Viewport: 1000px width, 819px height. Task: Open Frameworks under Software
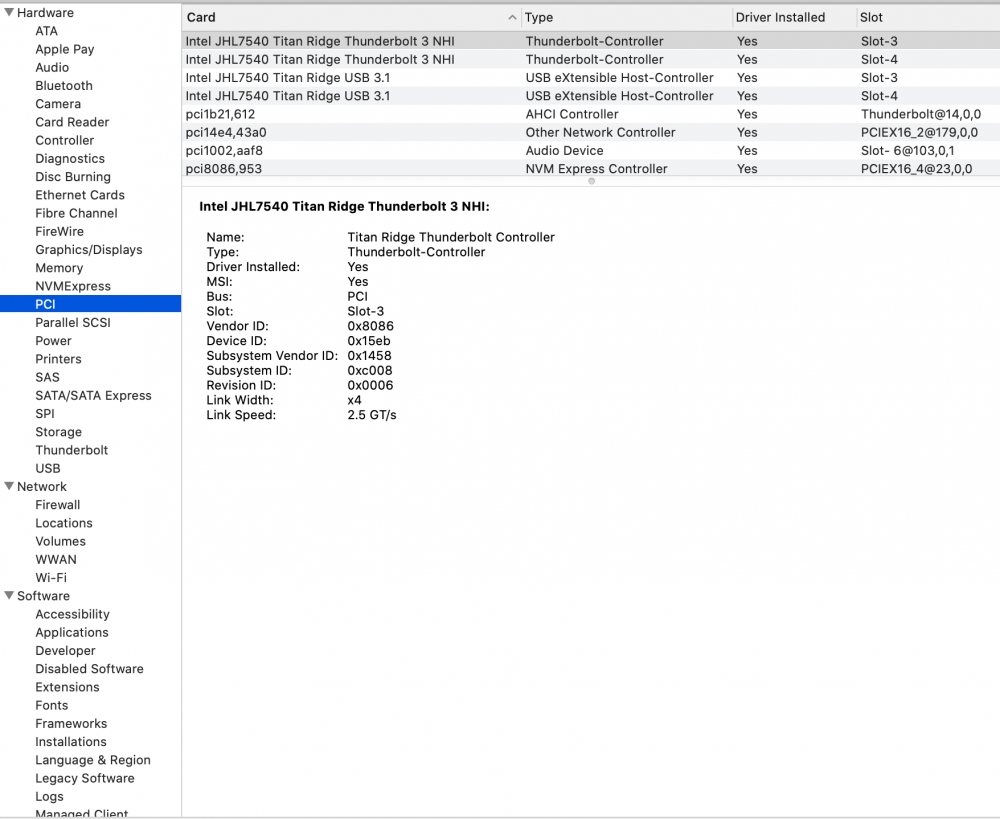71,723
